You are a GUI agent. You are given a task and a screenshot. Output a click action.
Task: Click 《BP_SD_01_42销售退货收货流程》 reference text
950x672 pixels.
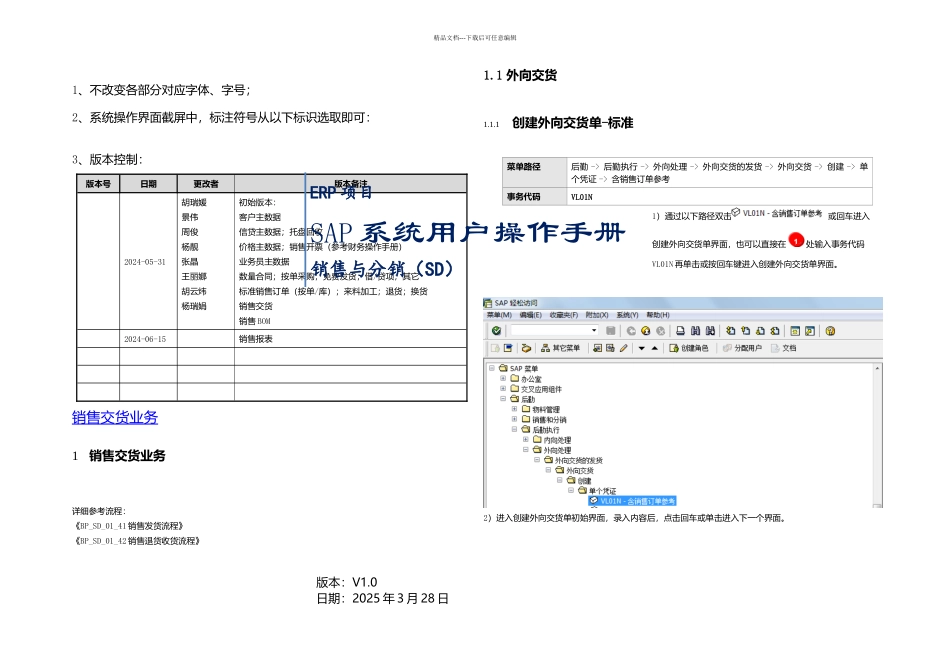(136, 541)
